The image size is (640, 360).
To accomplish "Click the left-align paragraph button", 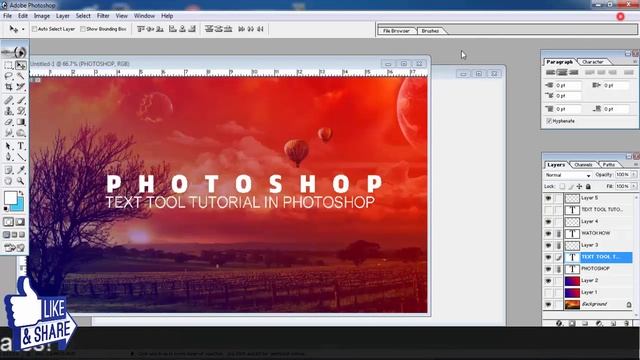I will pyautogui.click(x=550, y=72).
